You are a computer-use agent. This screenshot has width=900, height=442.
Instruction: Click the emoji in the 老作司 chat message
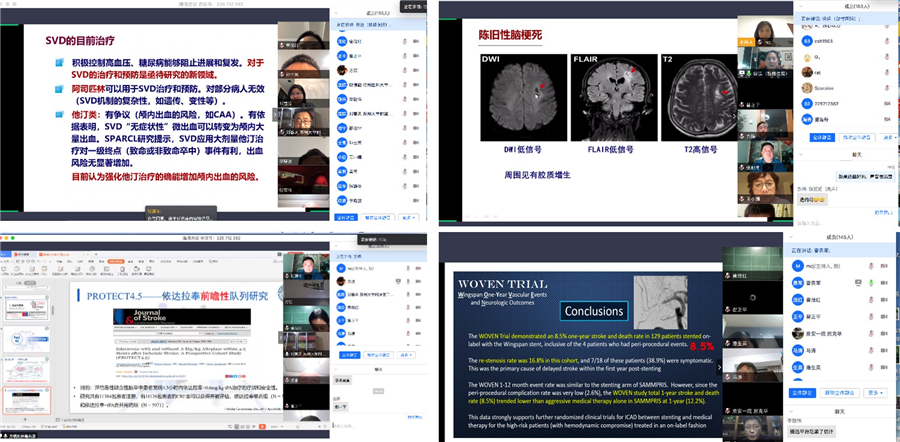pyautogui.click(x=822, y=200)
